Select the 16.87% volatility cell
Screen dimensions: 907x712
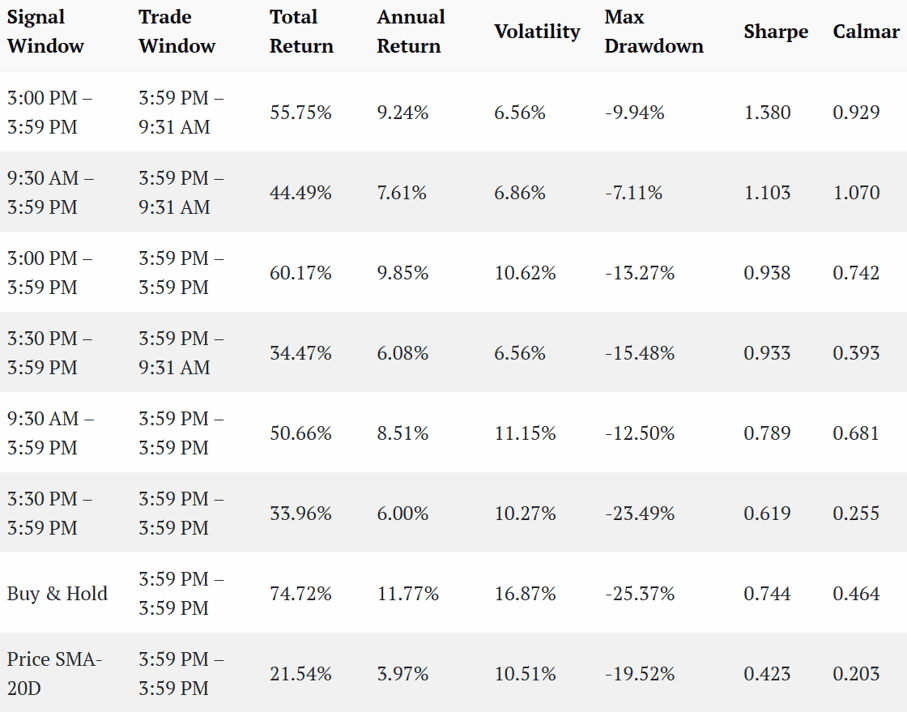pyautogui.click(x=525, y=593)
